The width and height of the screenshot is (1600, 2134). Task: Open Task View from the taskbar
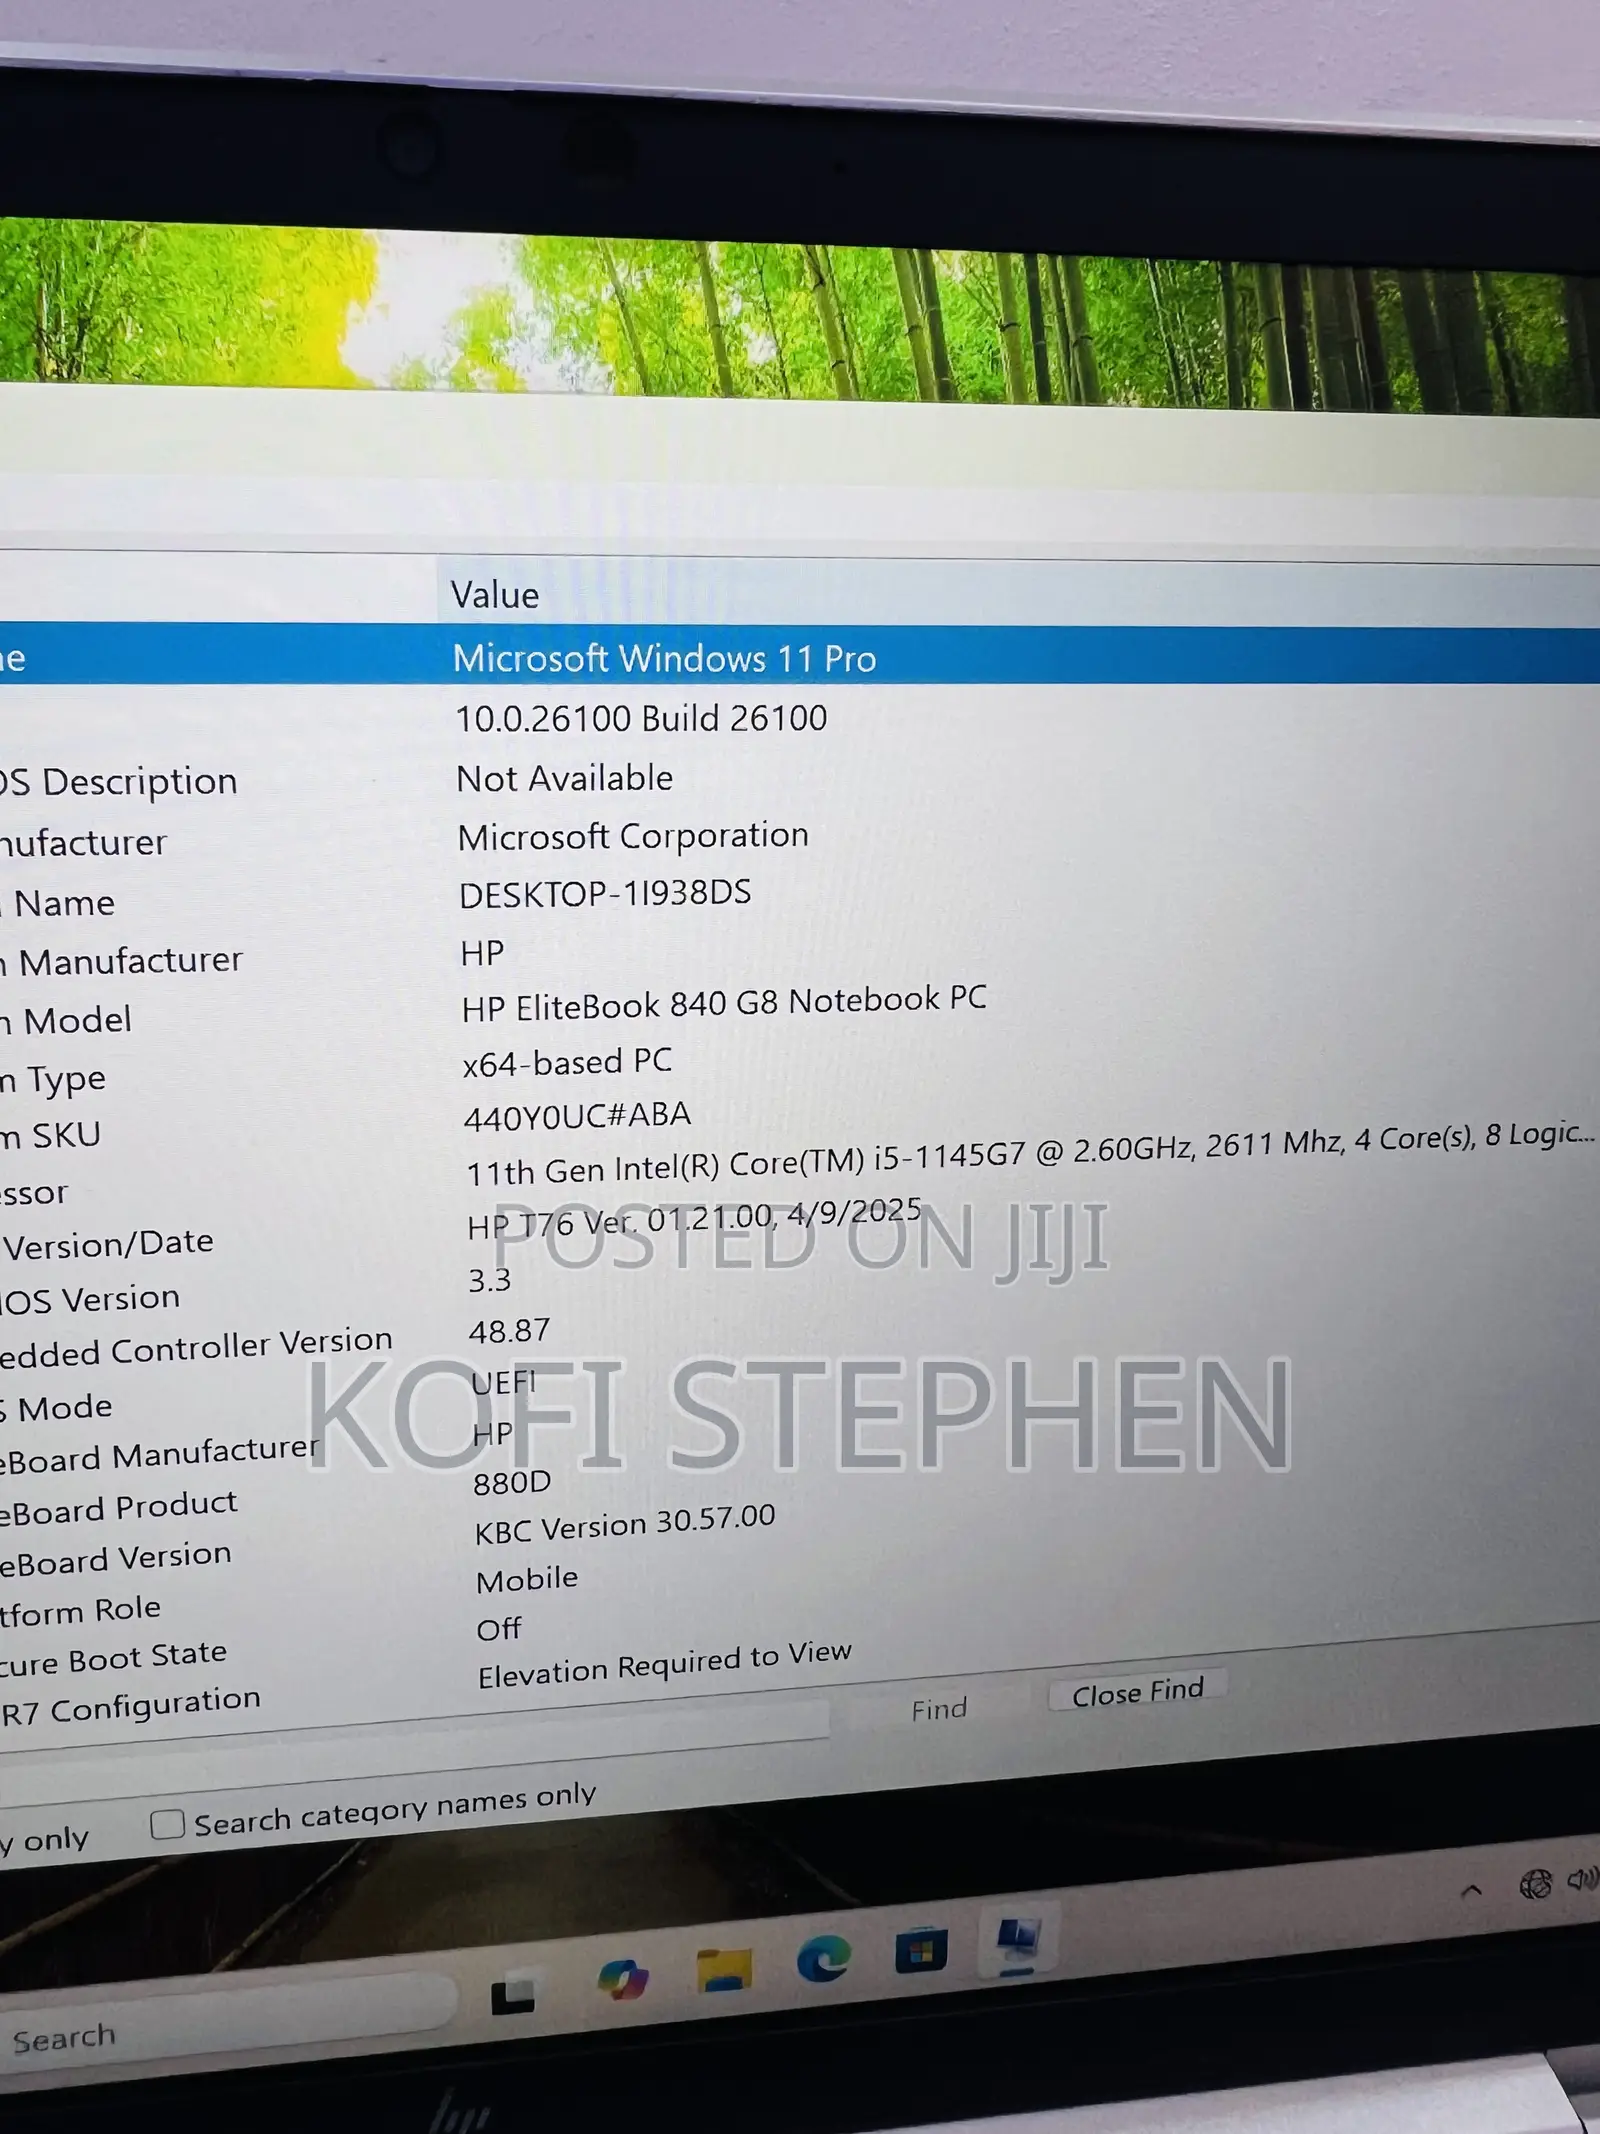[513, 1998]
